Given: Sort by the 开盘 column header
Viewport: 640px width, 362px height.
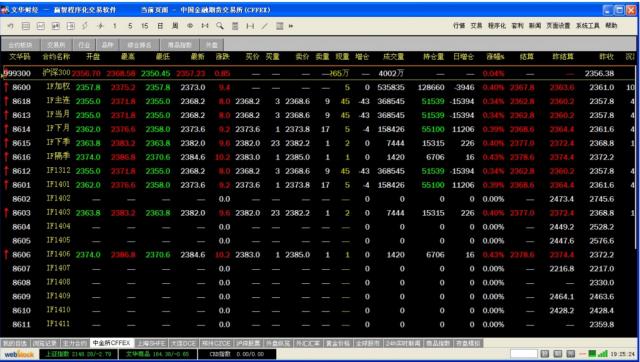Looking at the screenshot, I should [93, 57].
